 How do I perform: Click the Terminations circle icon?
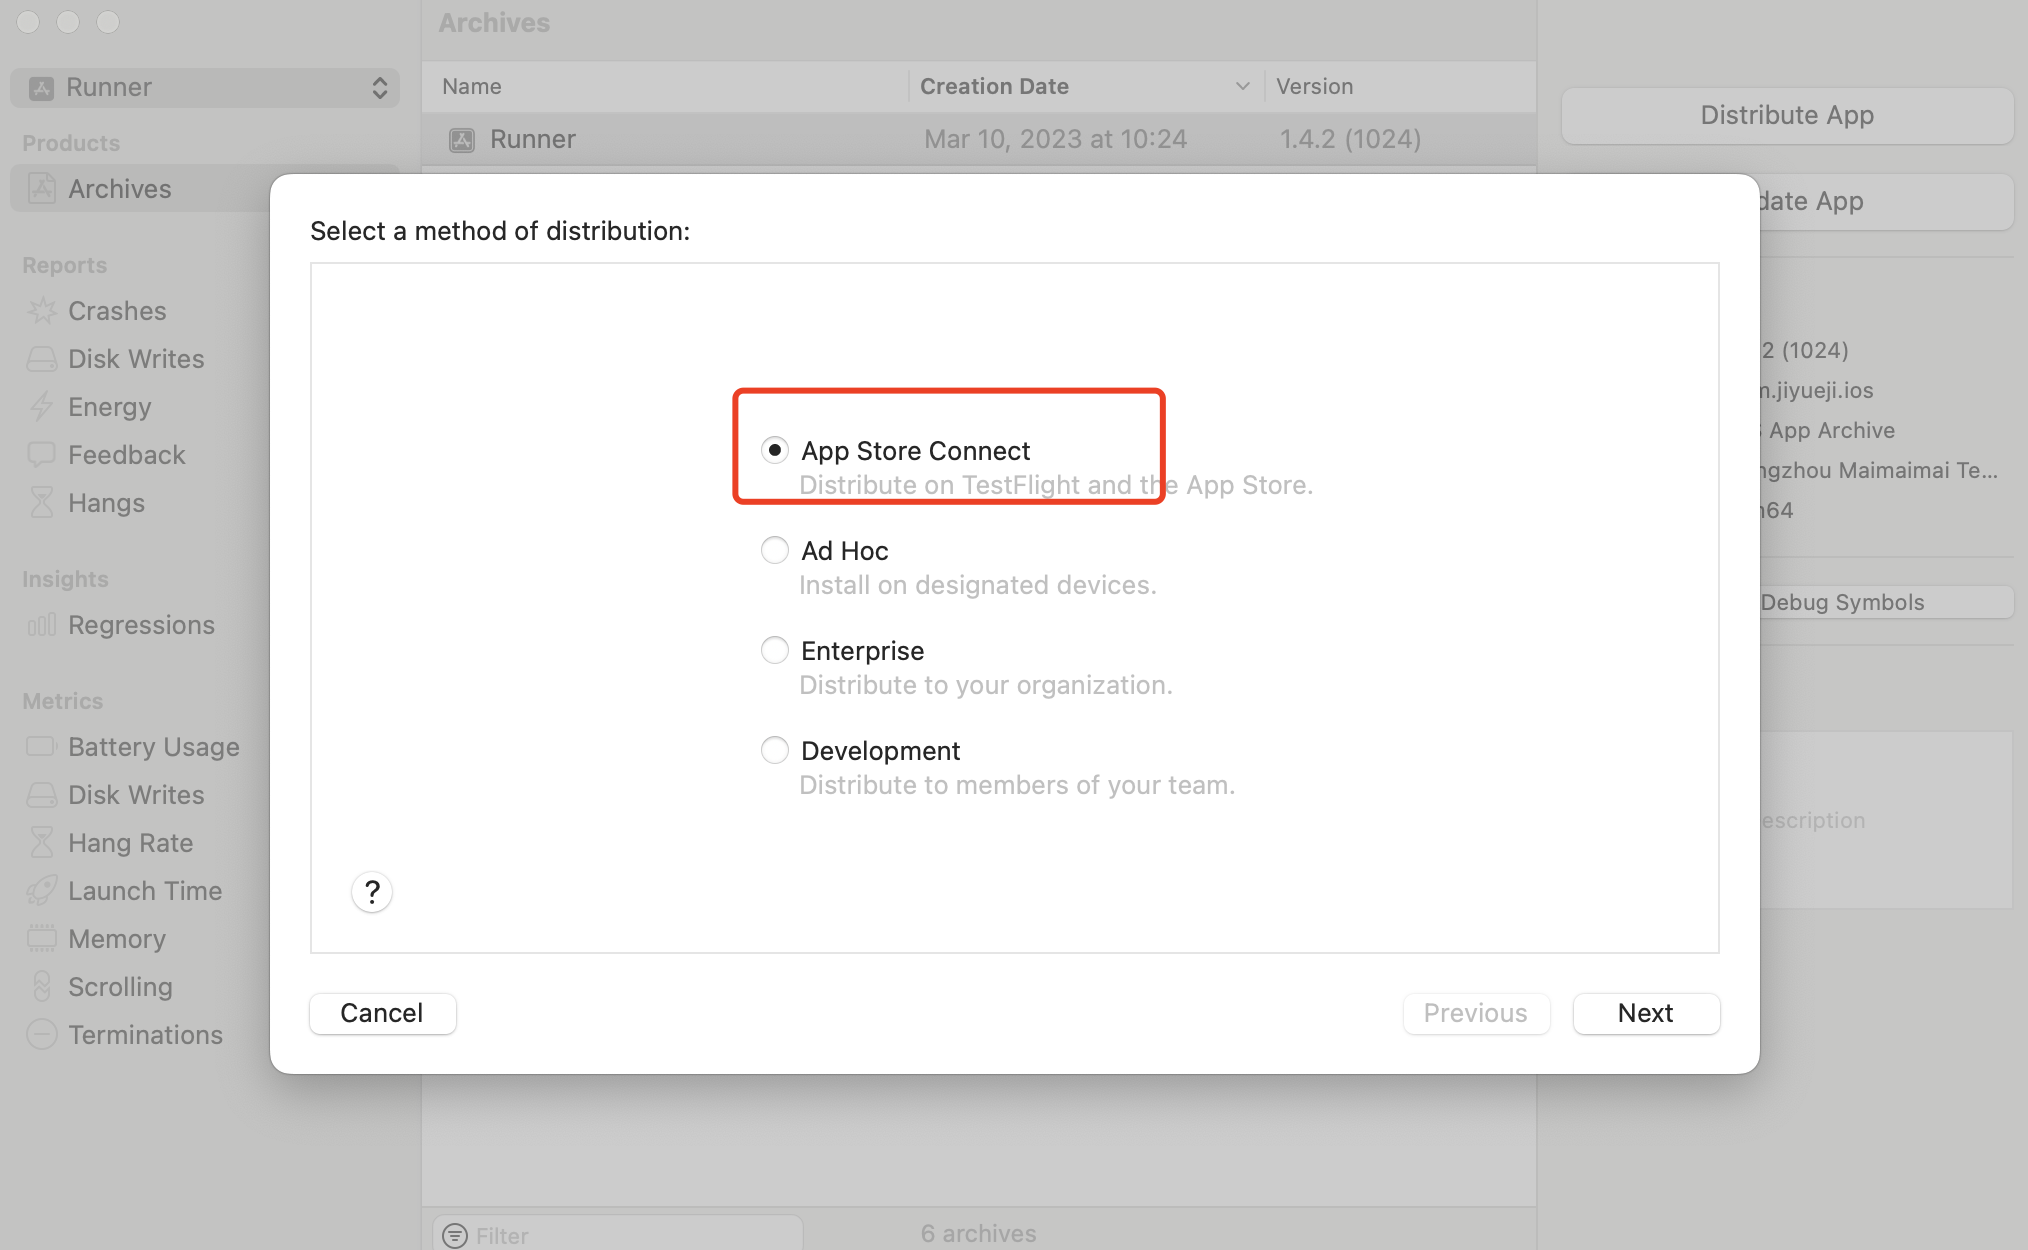42,1035
